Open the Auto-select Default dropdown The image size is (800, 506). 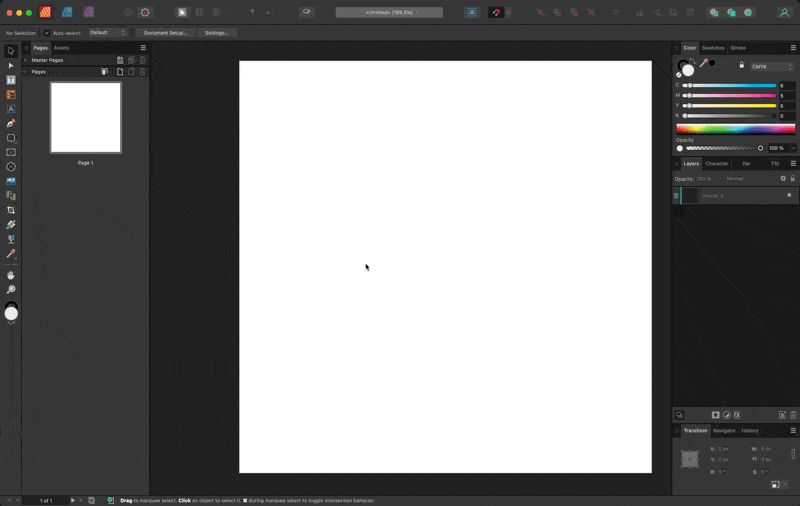tap(108, 33)
